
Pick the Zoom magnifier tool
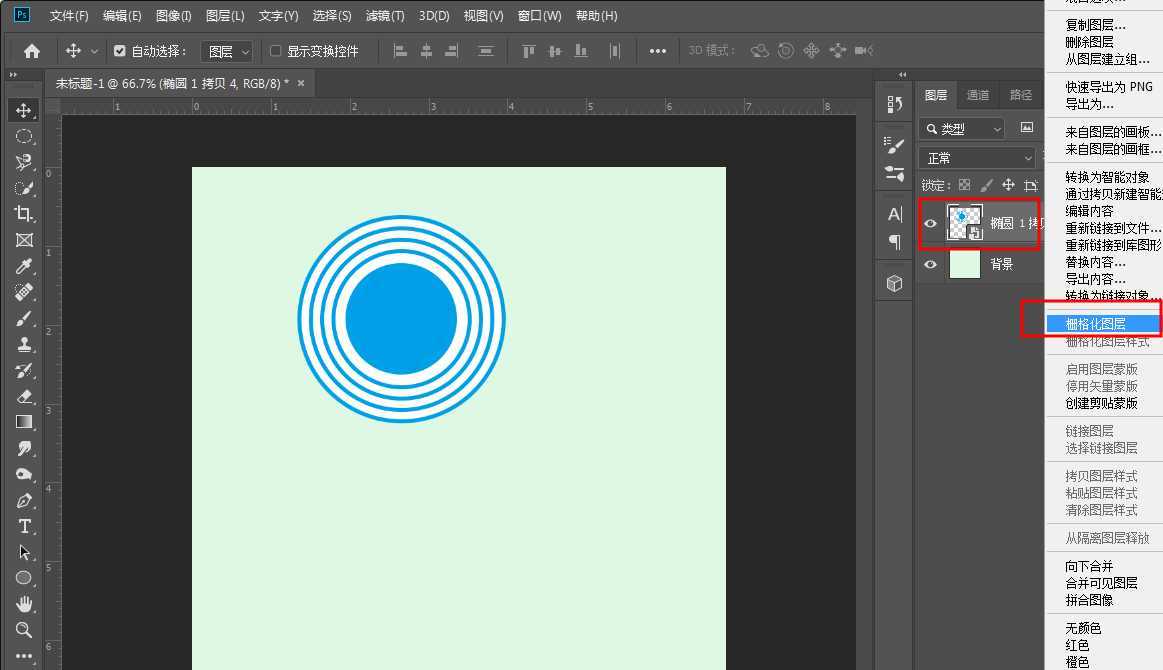click(24, 630)
